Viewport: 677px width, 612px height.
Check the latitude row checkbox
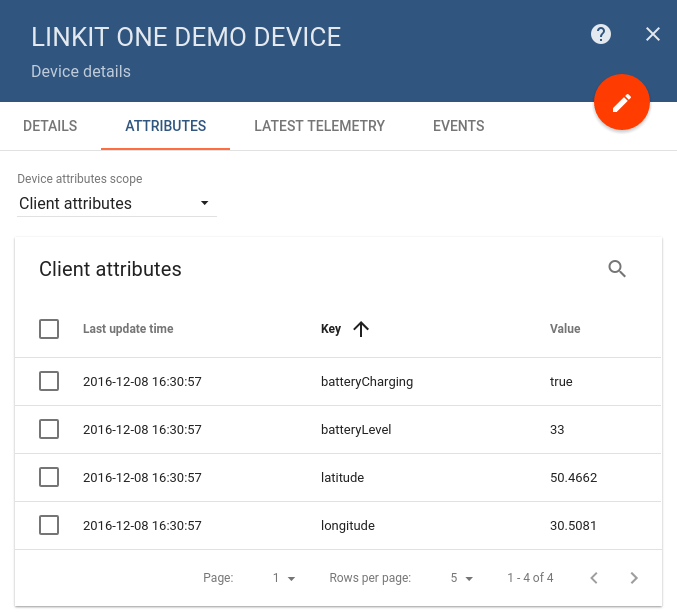(x=49, y=477)
